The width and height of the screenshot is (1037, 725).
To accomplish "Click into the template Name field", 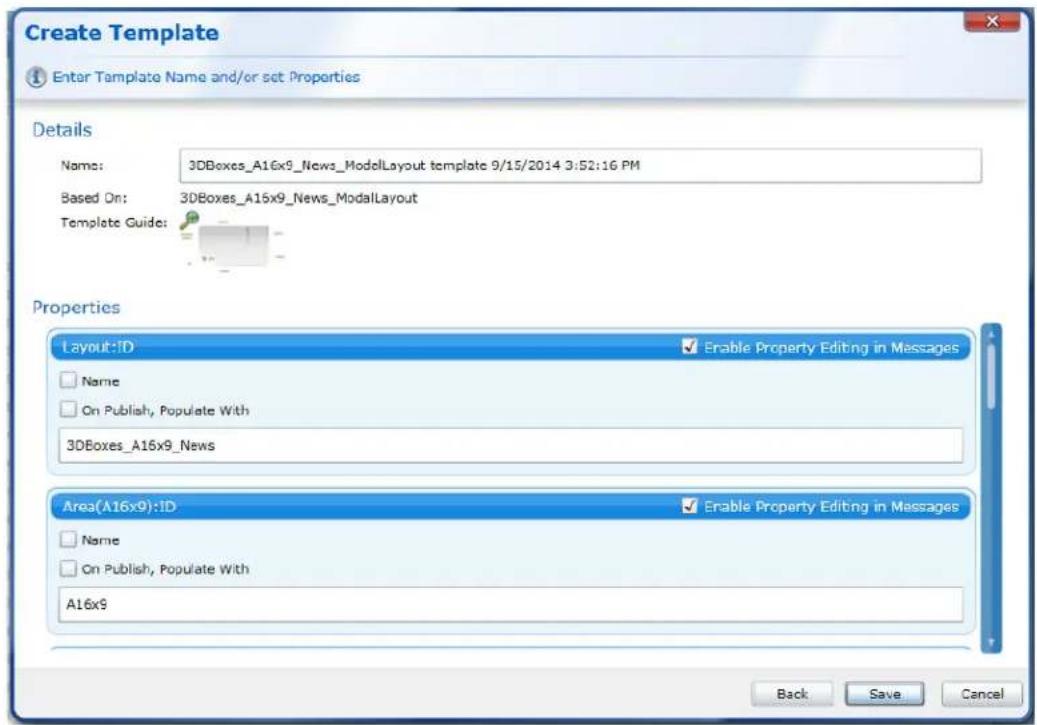I will click(580, 165).
